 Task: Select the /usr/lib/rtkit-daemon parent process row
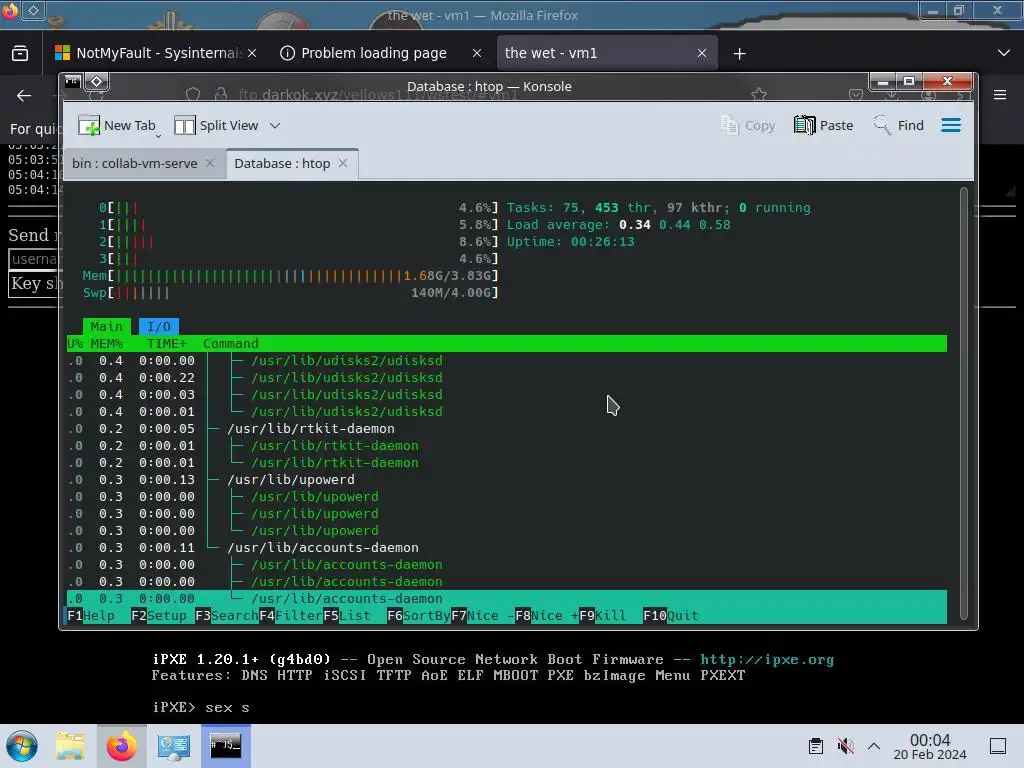507,428
